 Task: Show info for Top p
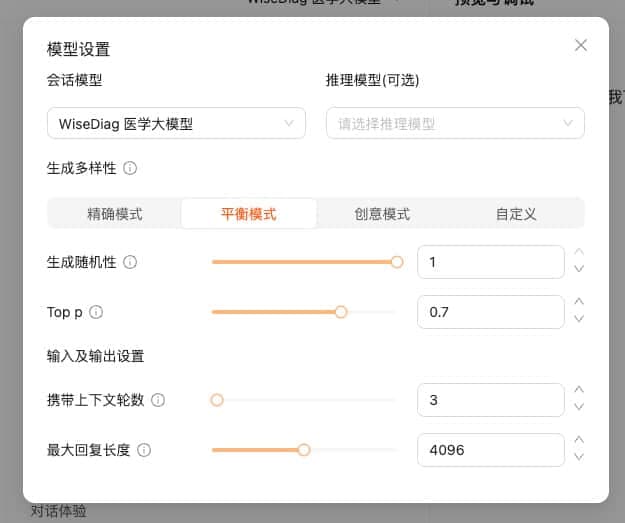point(96,312)
